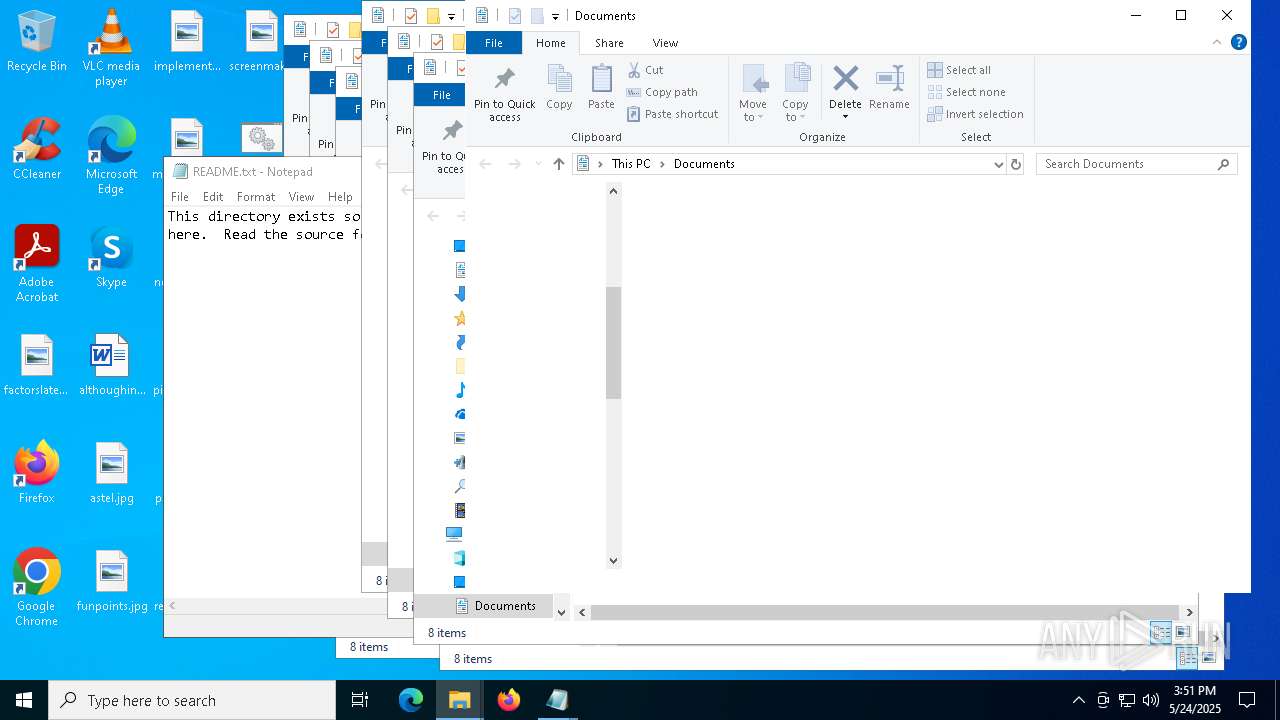The height and width of the screenshot is (720, 1280).
Task: Select VLC media player desktop icon
Action: 111,47
